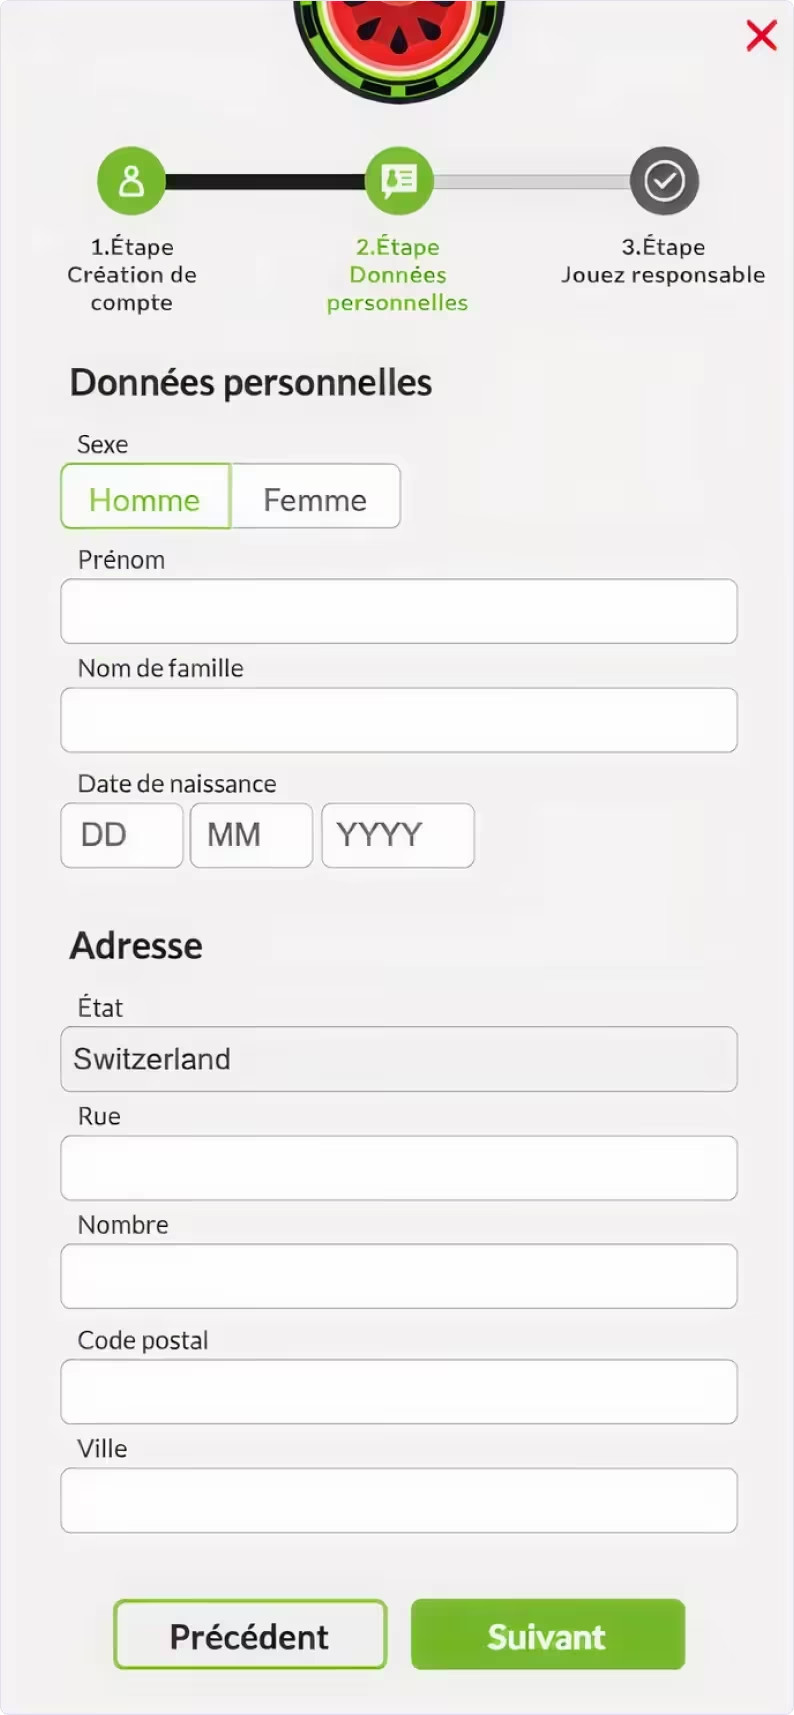This screenshot has width=794, height=1715.
Task: Go to step labeled 3.Étape Jouez responsable
Action: pyautogui.click(x=662, y=260)
